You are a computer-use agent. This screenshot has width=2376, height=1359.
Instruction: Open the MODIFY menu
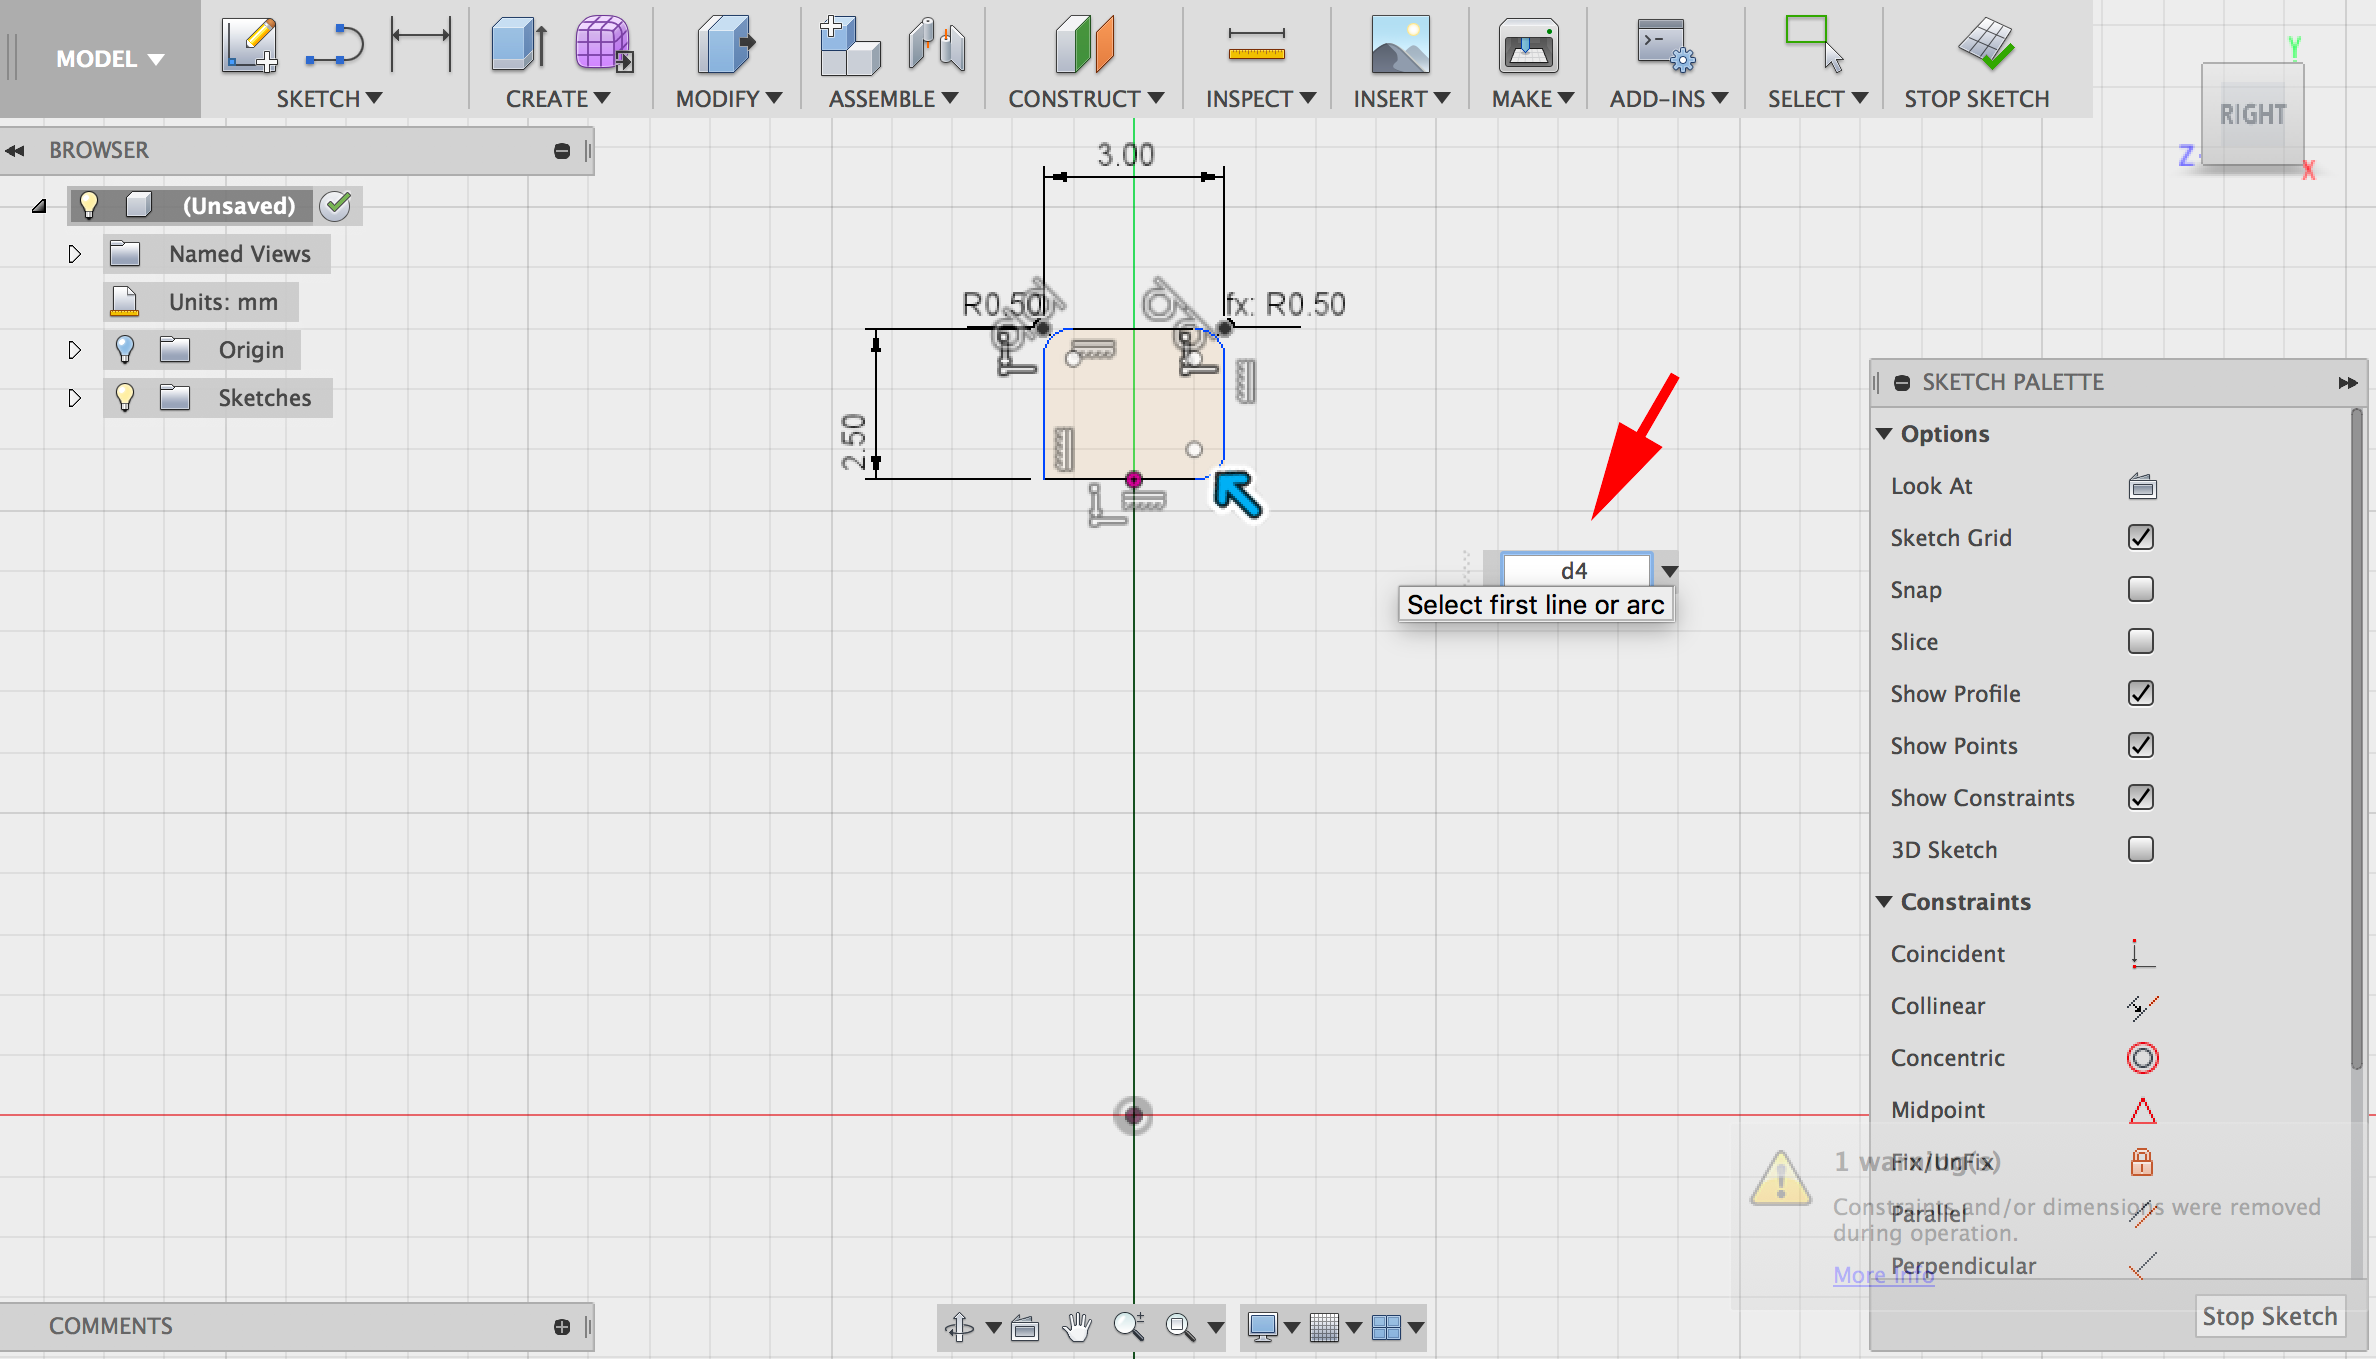pyautogui.click(x=729, y=99)
